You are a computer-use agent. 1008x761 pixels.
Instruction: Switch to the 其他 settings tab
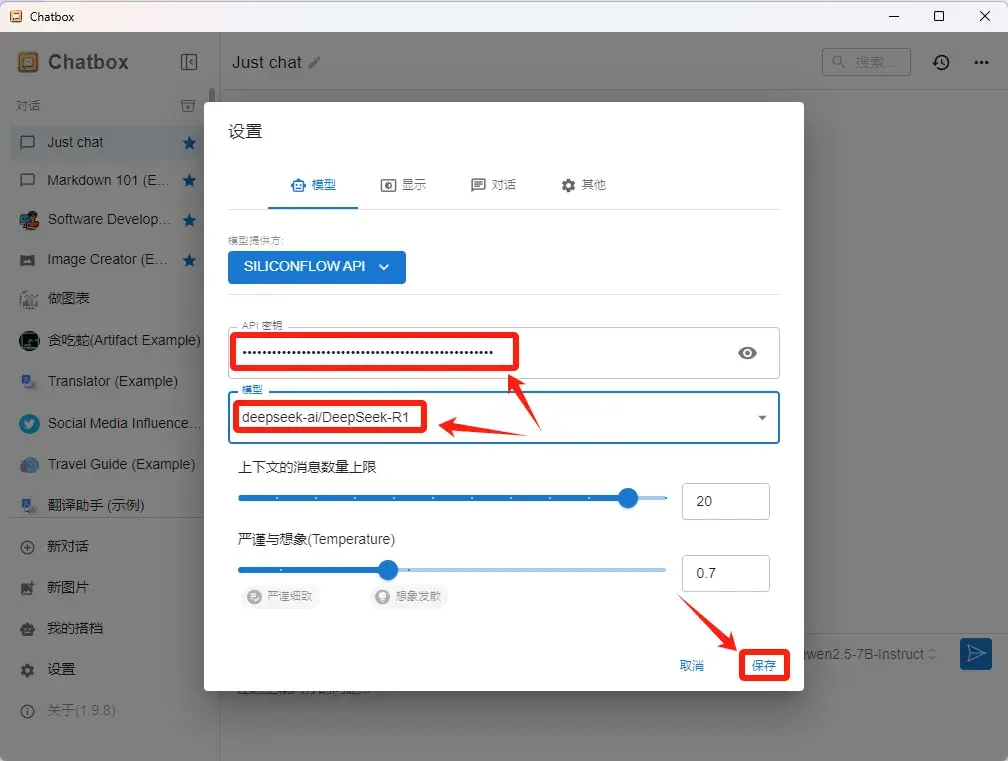pyautogui.click(x=583, y=185)
